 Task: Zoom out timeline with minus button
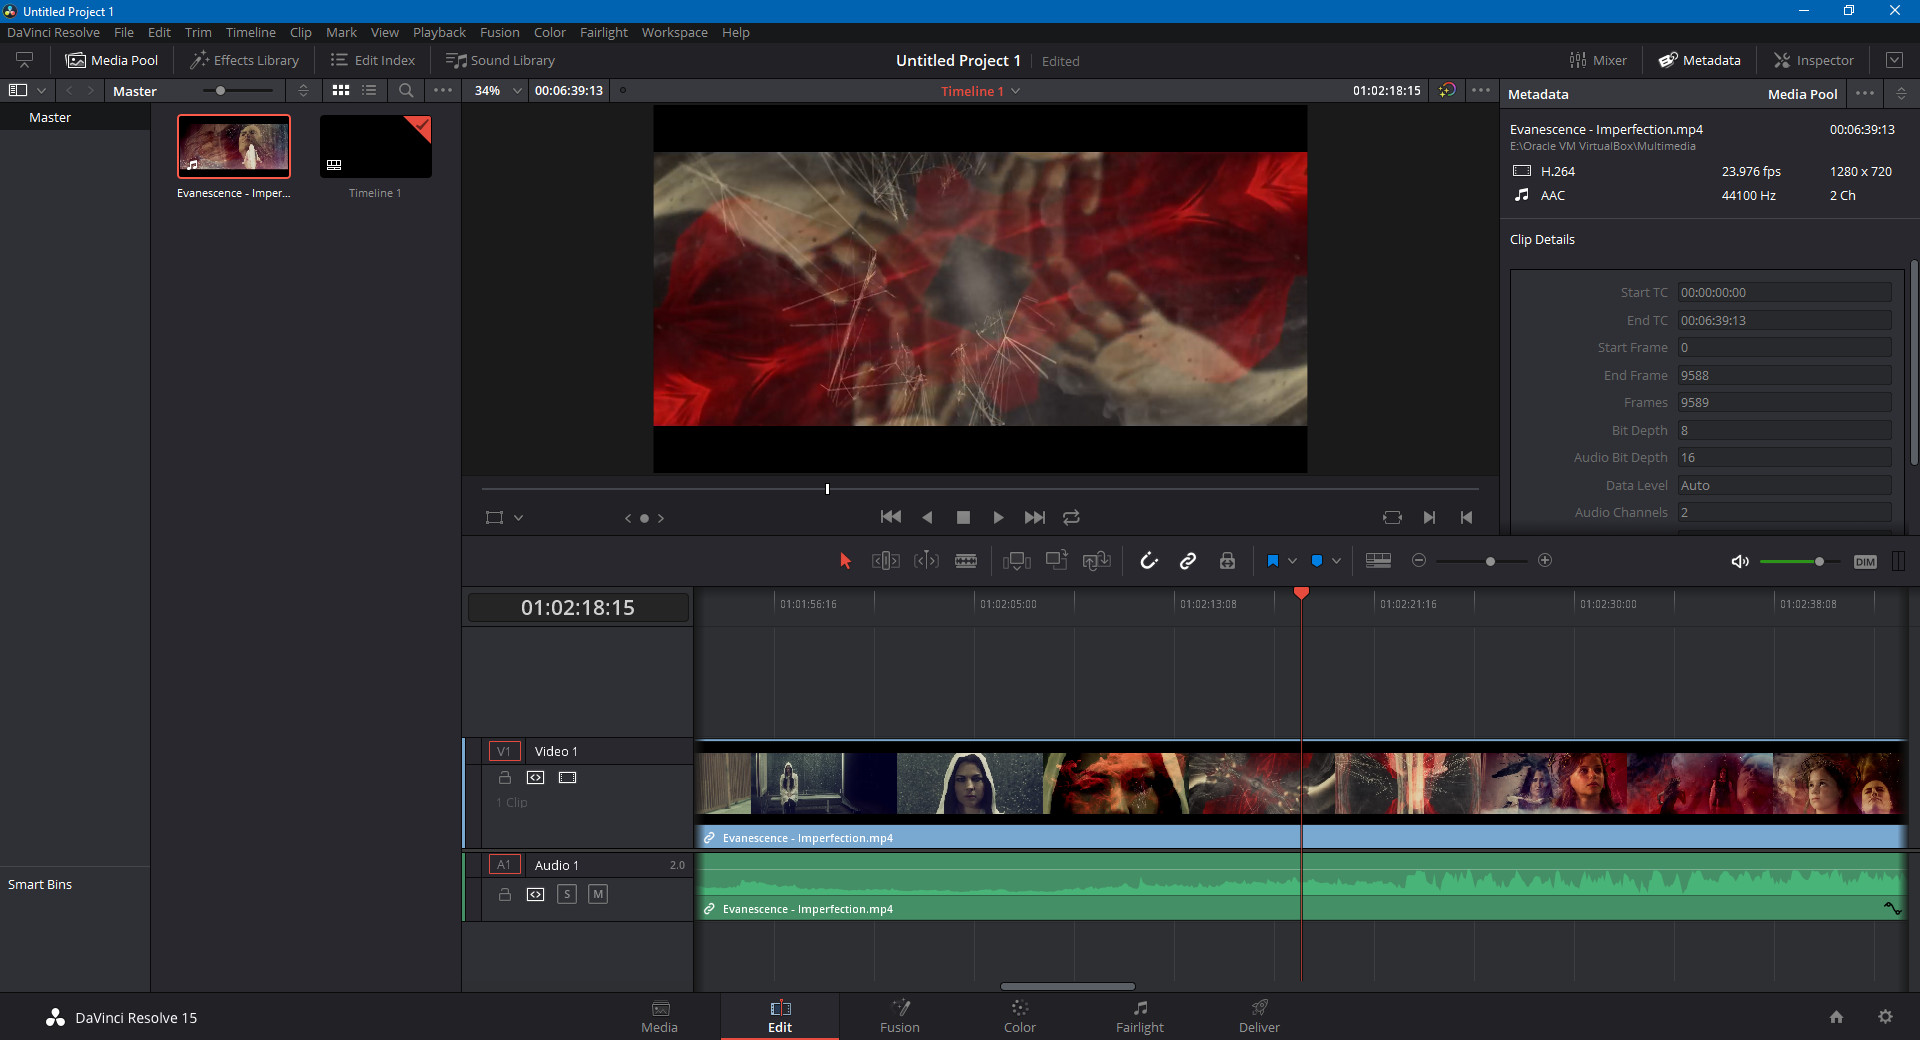pyautogui.click(x=1419, y=560)
